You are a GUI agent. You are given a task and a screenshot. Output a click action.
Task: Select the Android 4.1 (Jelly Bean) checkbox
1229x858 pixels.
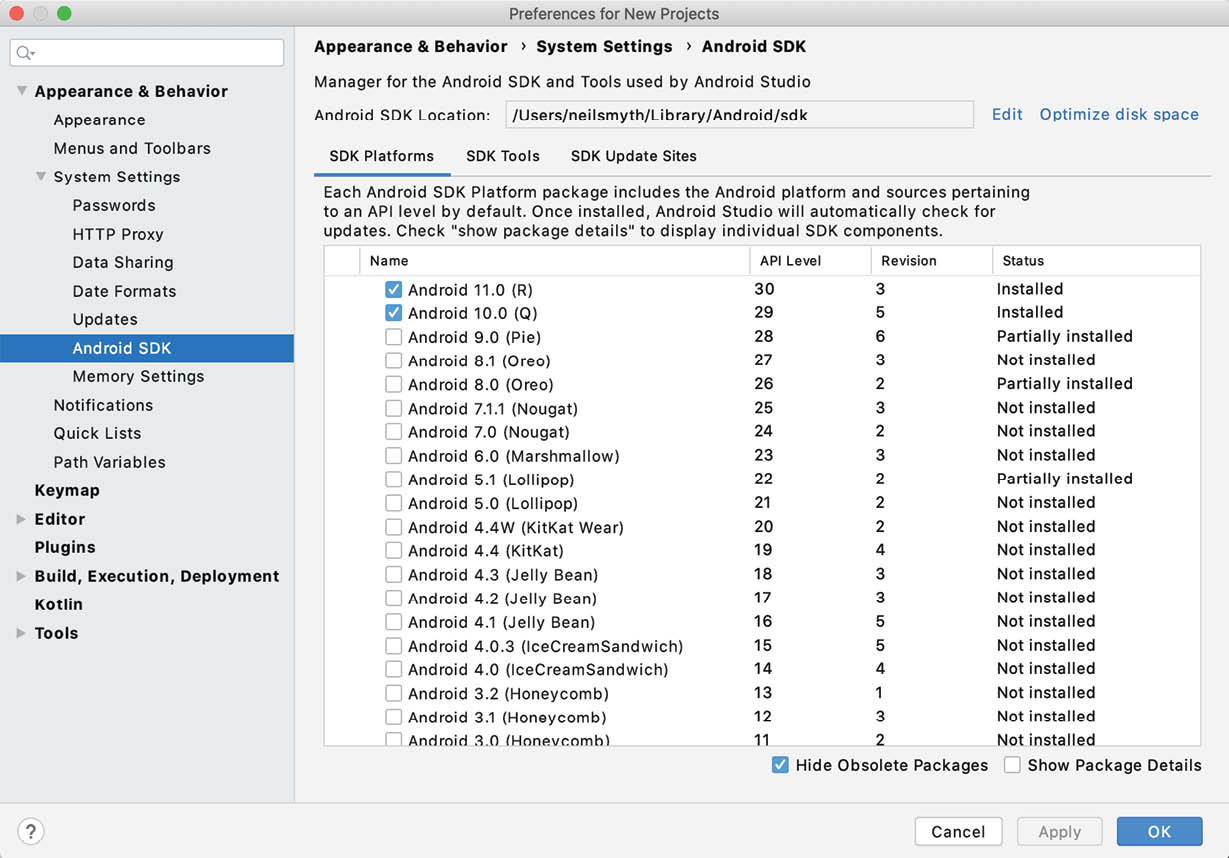click(394, 622)
